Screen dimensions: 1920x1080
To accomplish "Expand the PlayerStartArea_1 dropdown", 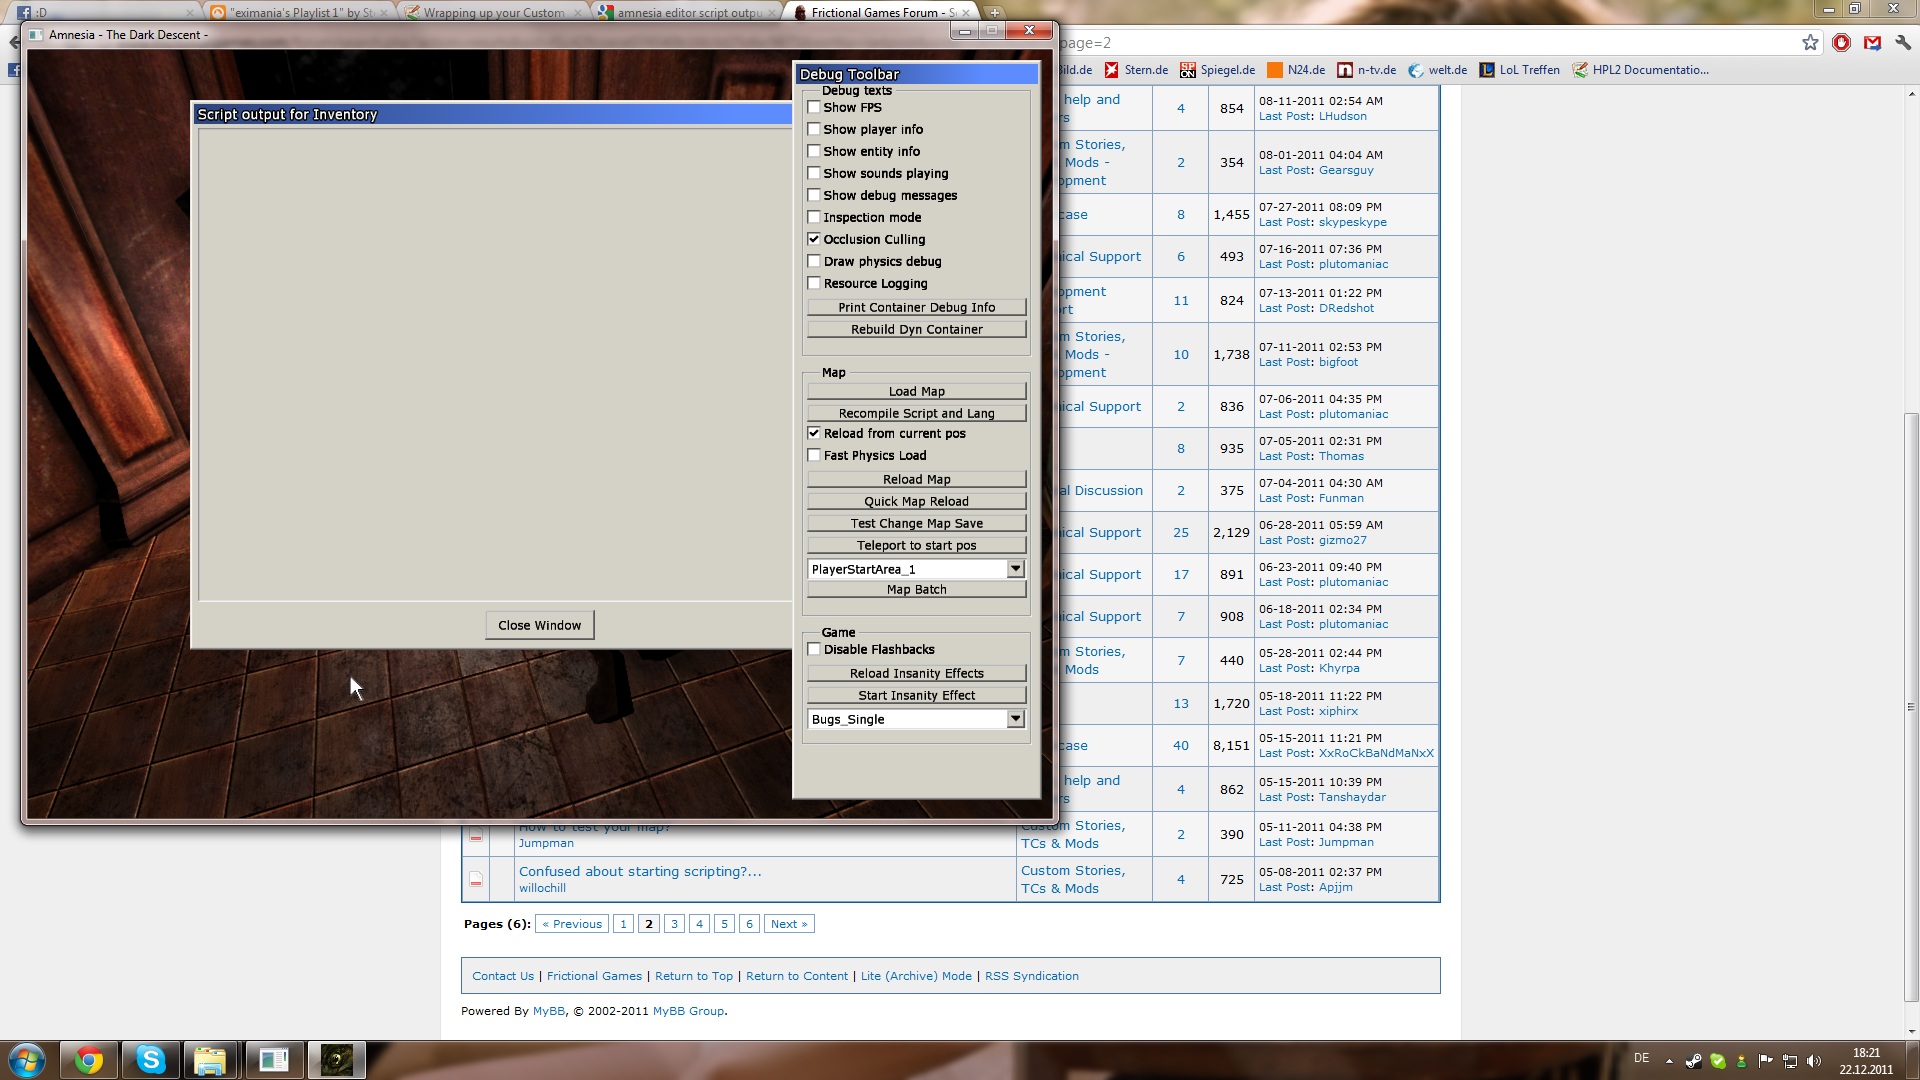I will pos(1015,569).
